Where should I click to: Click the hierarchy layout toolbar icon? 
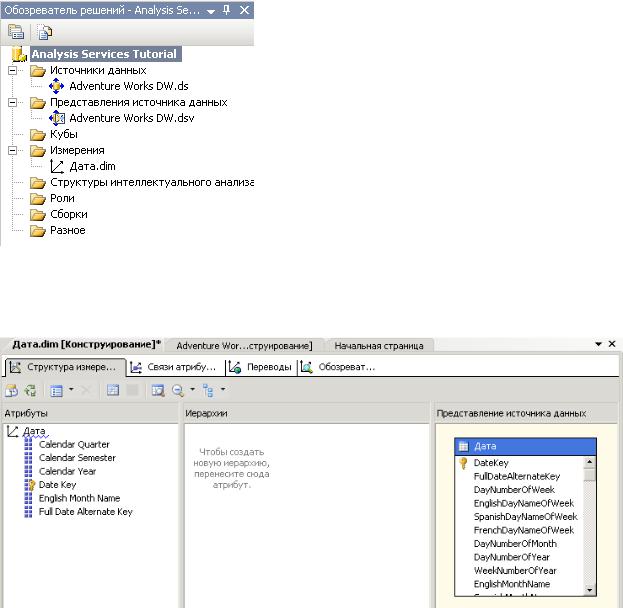coord(208,391)
